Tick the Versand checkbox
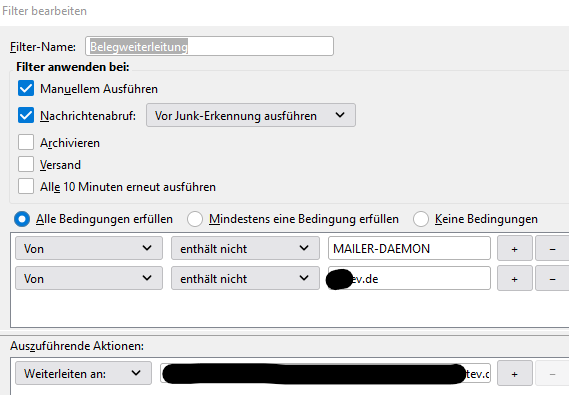Screen dimensions: 569x395 pyautogui.click(x=26, y=164)
